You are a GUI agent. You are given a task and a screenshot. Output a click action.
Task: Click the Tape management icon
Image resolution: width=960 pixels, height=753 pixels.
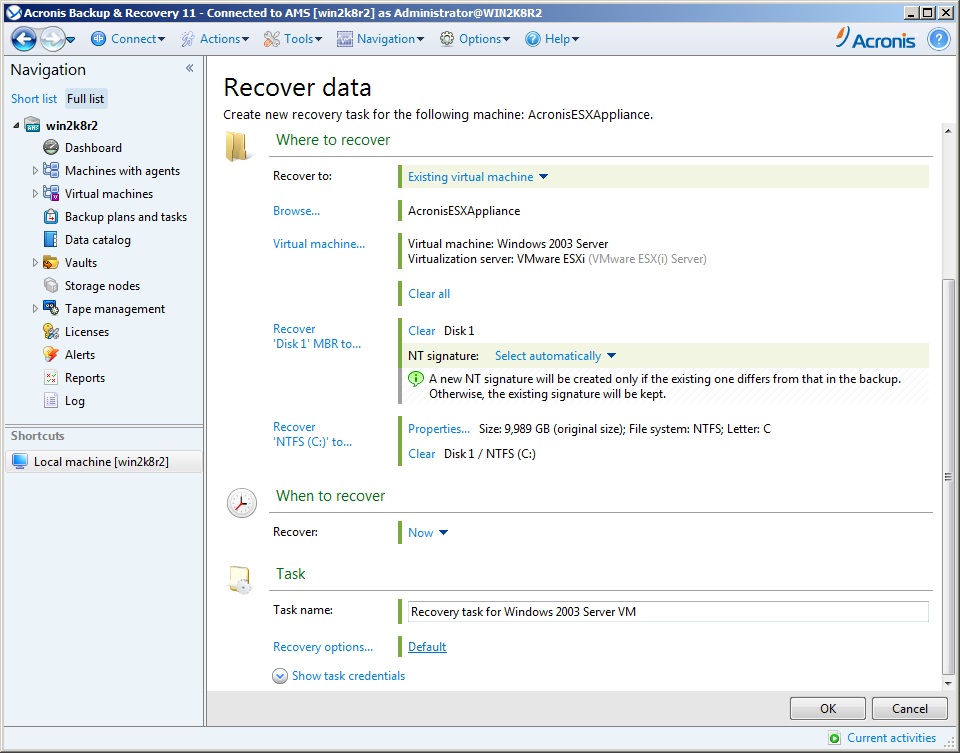coord(51,309)
